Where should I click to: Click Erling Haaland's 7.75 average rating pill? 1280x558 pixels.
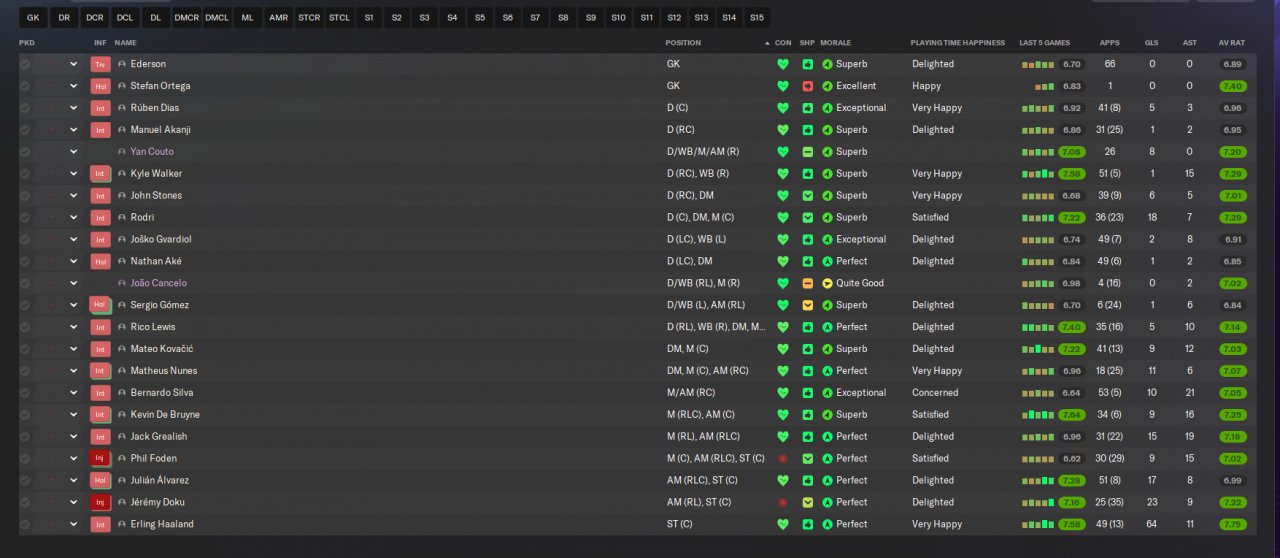(x=1233, y=524)
